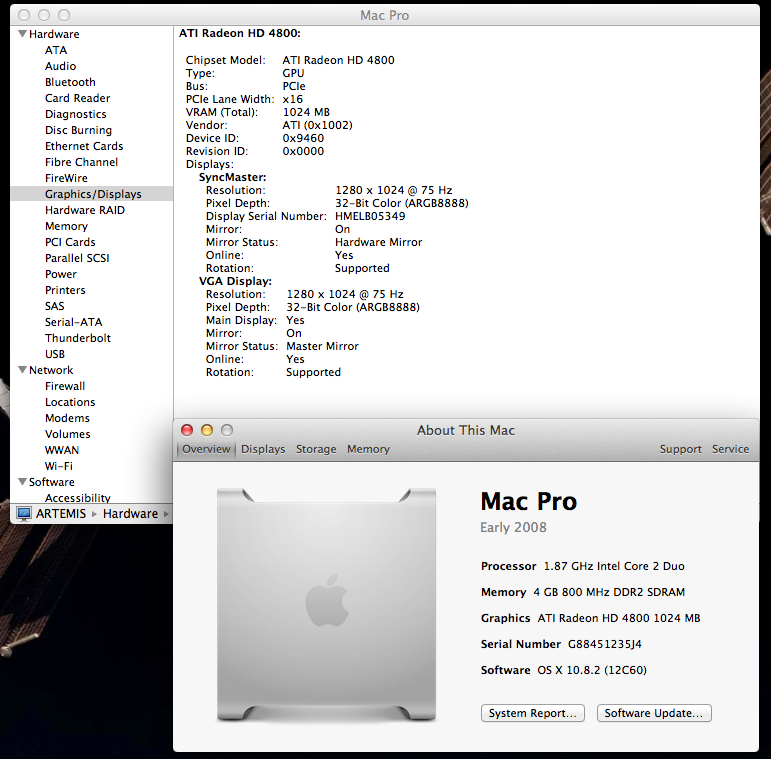Click the Software Update button
Image resolution: width=771 pixels, height=759 pixels.
tap(654, 713)
